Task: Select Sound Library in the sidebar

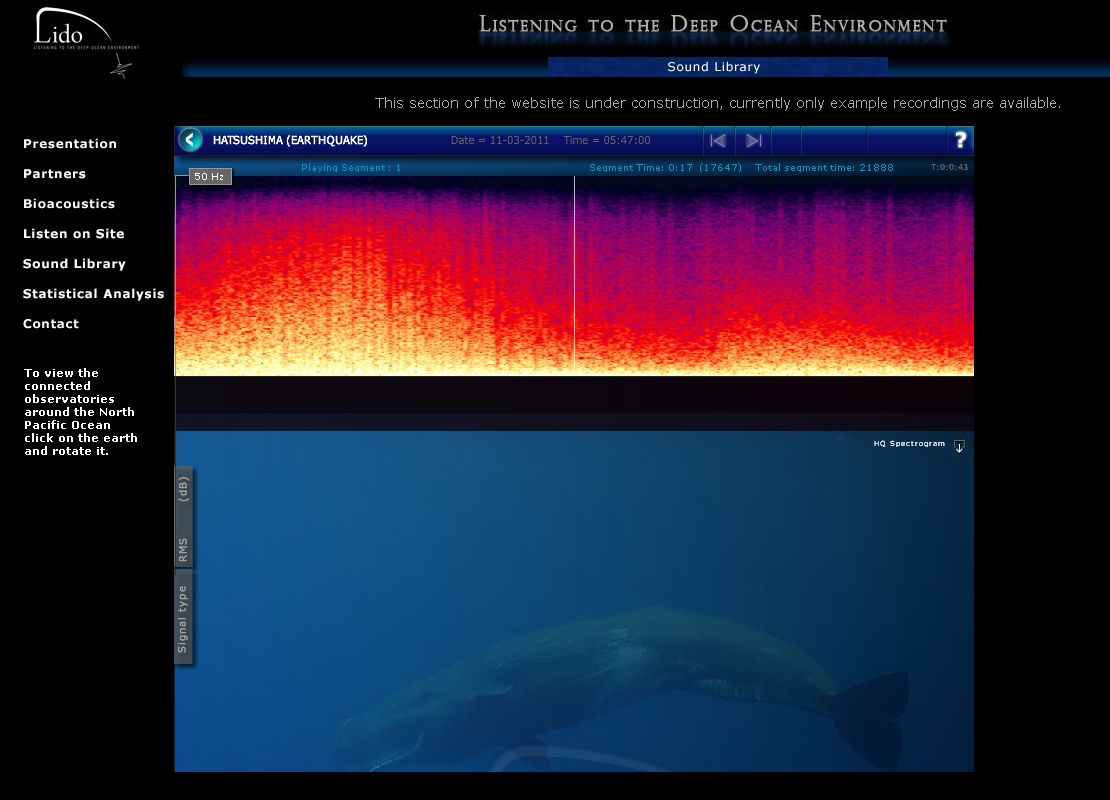Action: coord(74,264)
